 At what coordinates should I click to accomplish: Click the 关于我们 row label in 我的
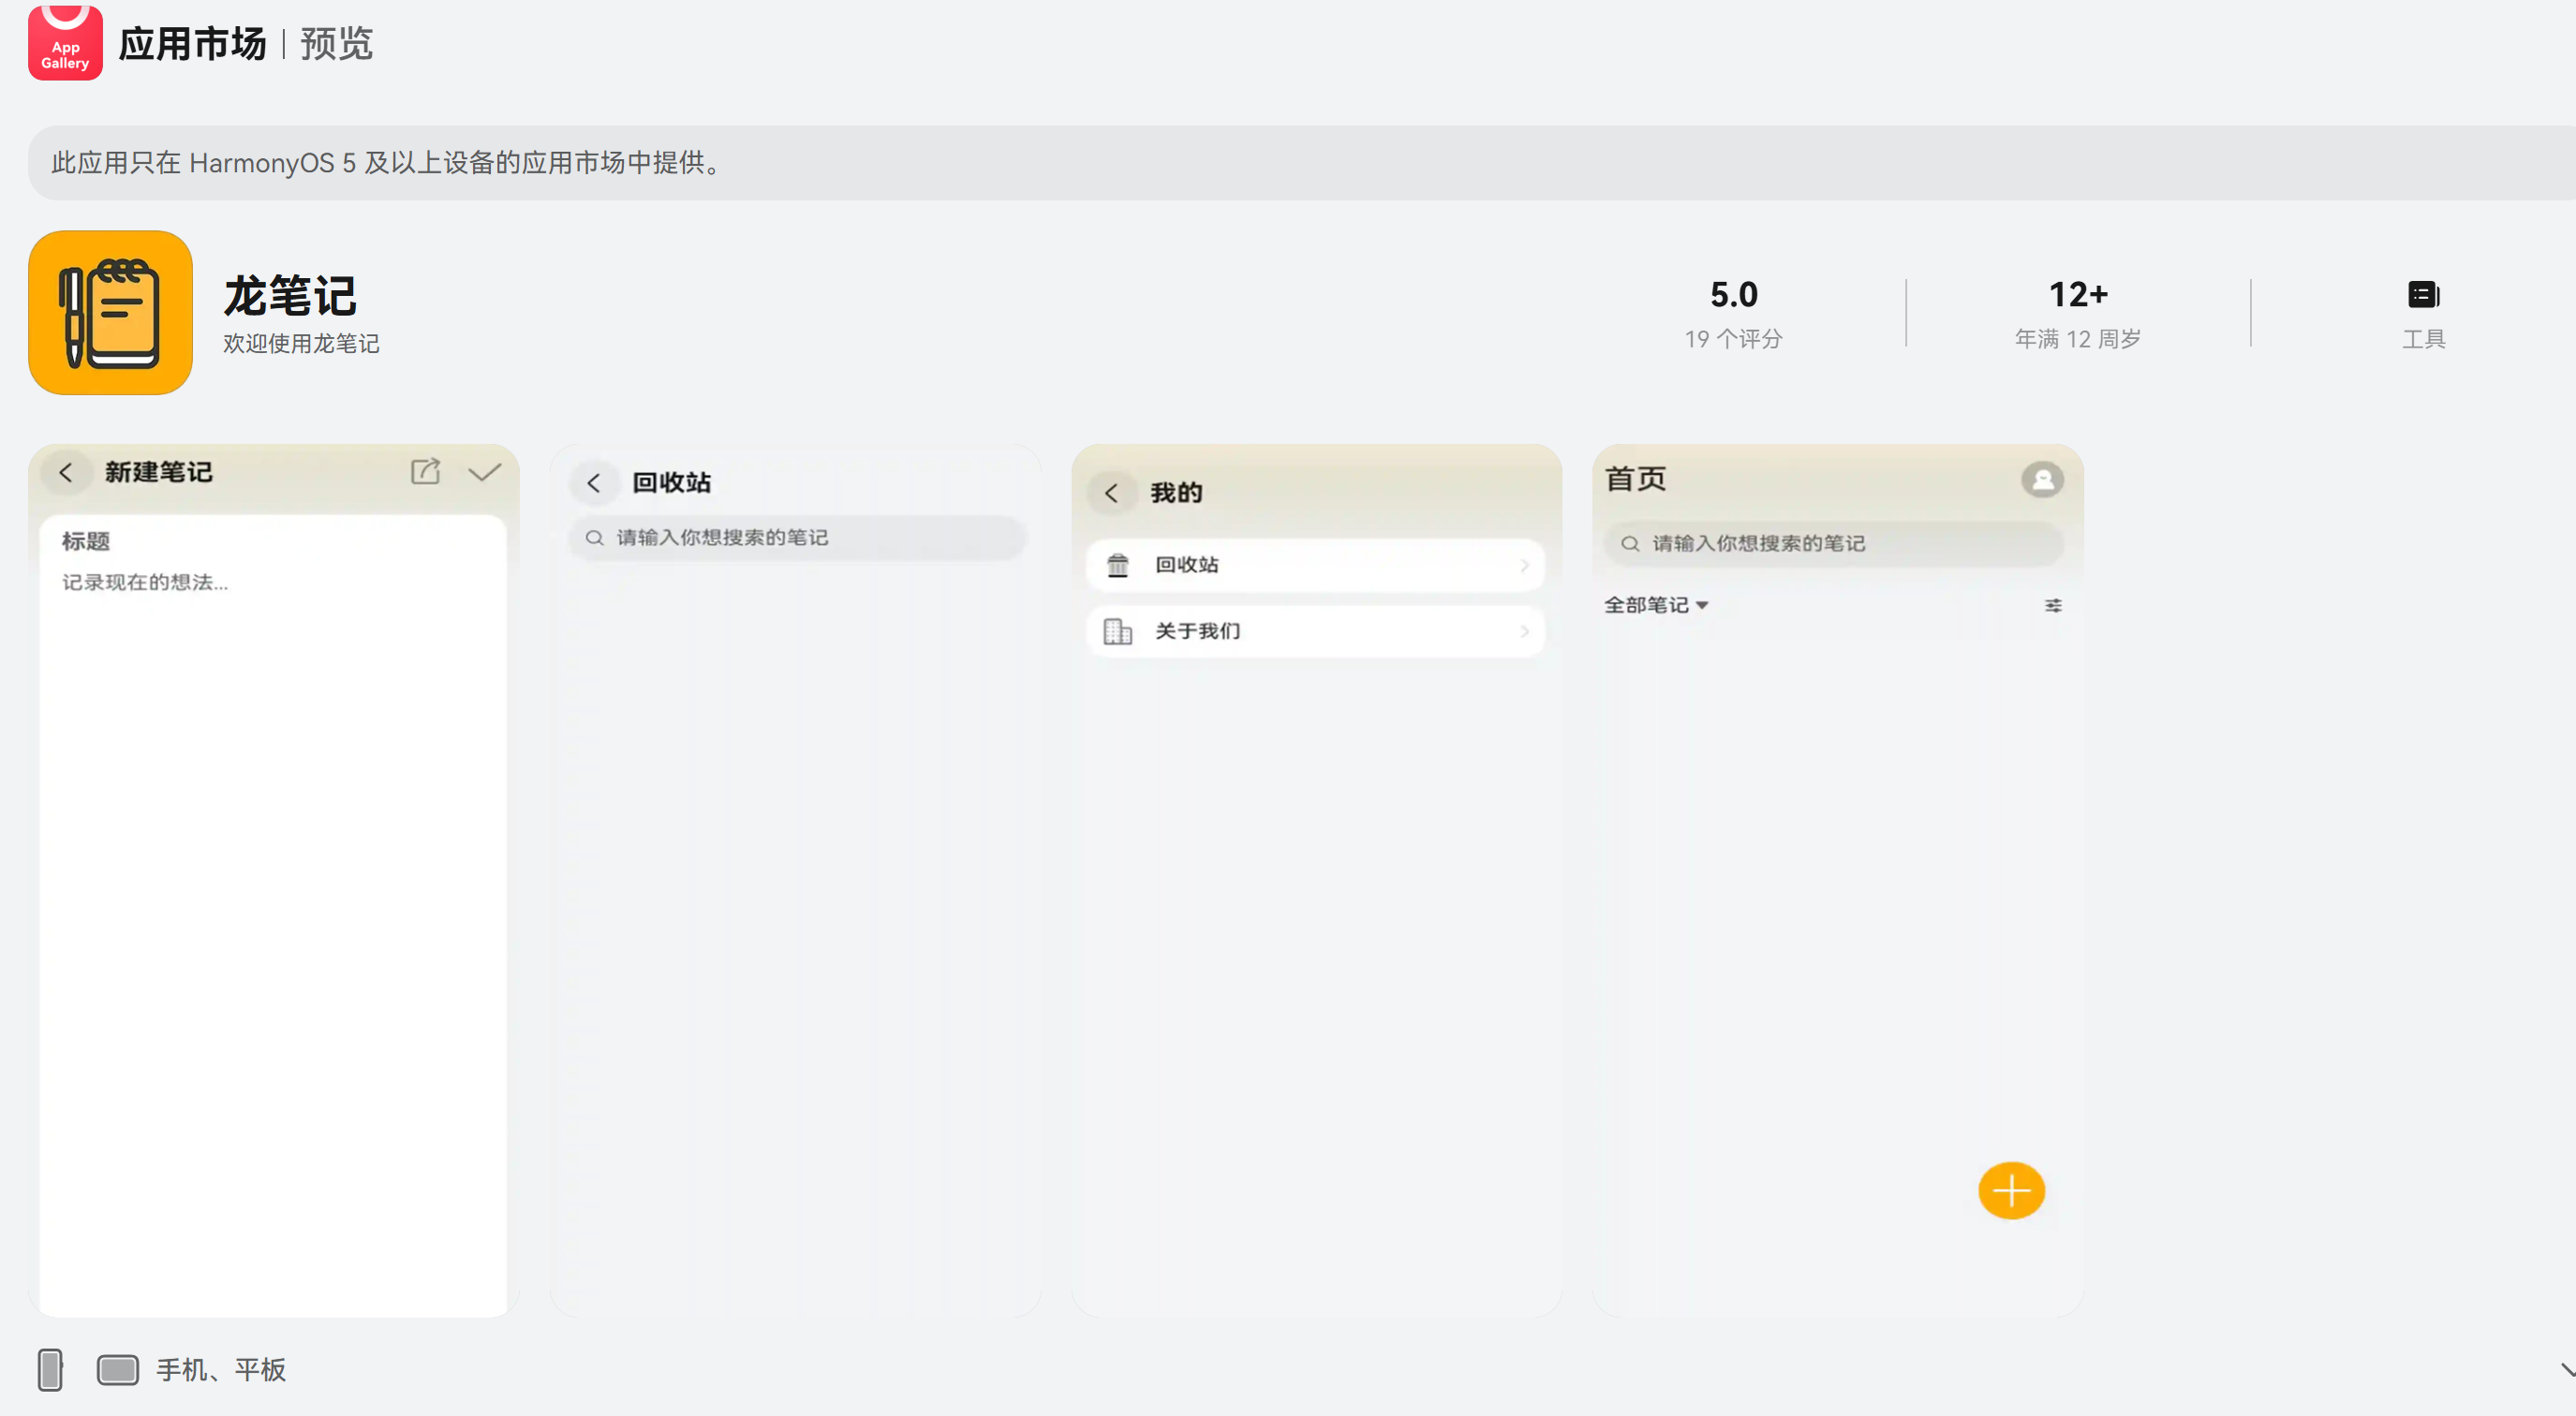(1198, 631)
